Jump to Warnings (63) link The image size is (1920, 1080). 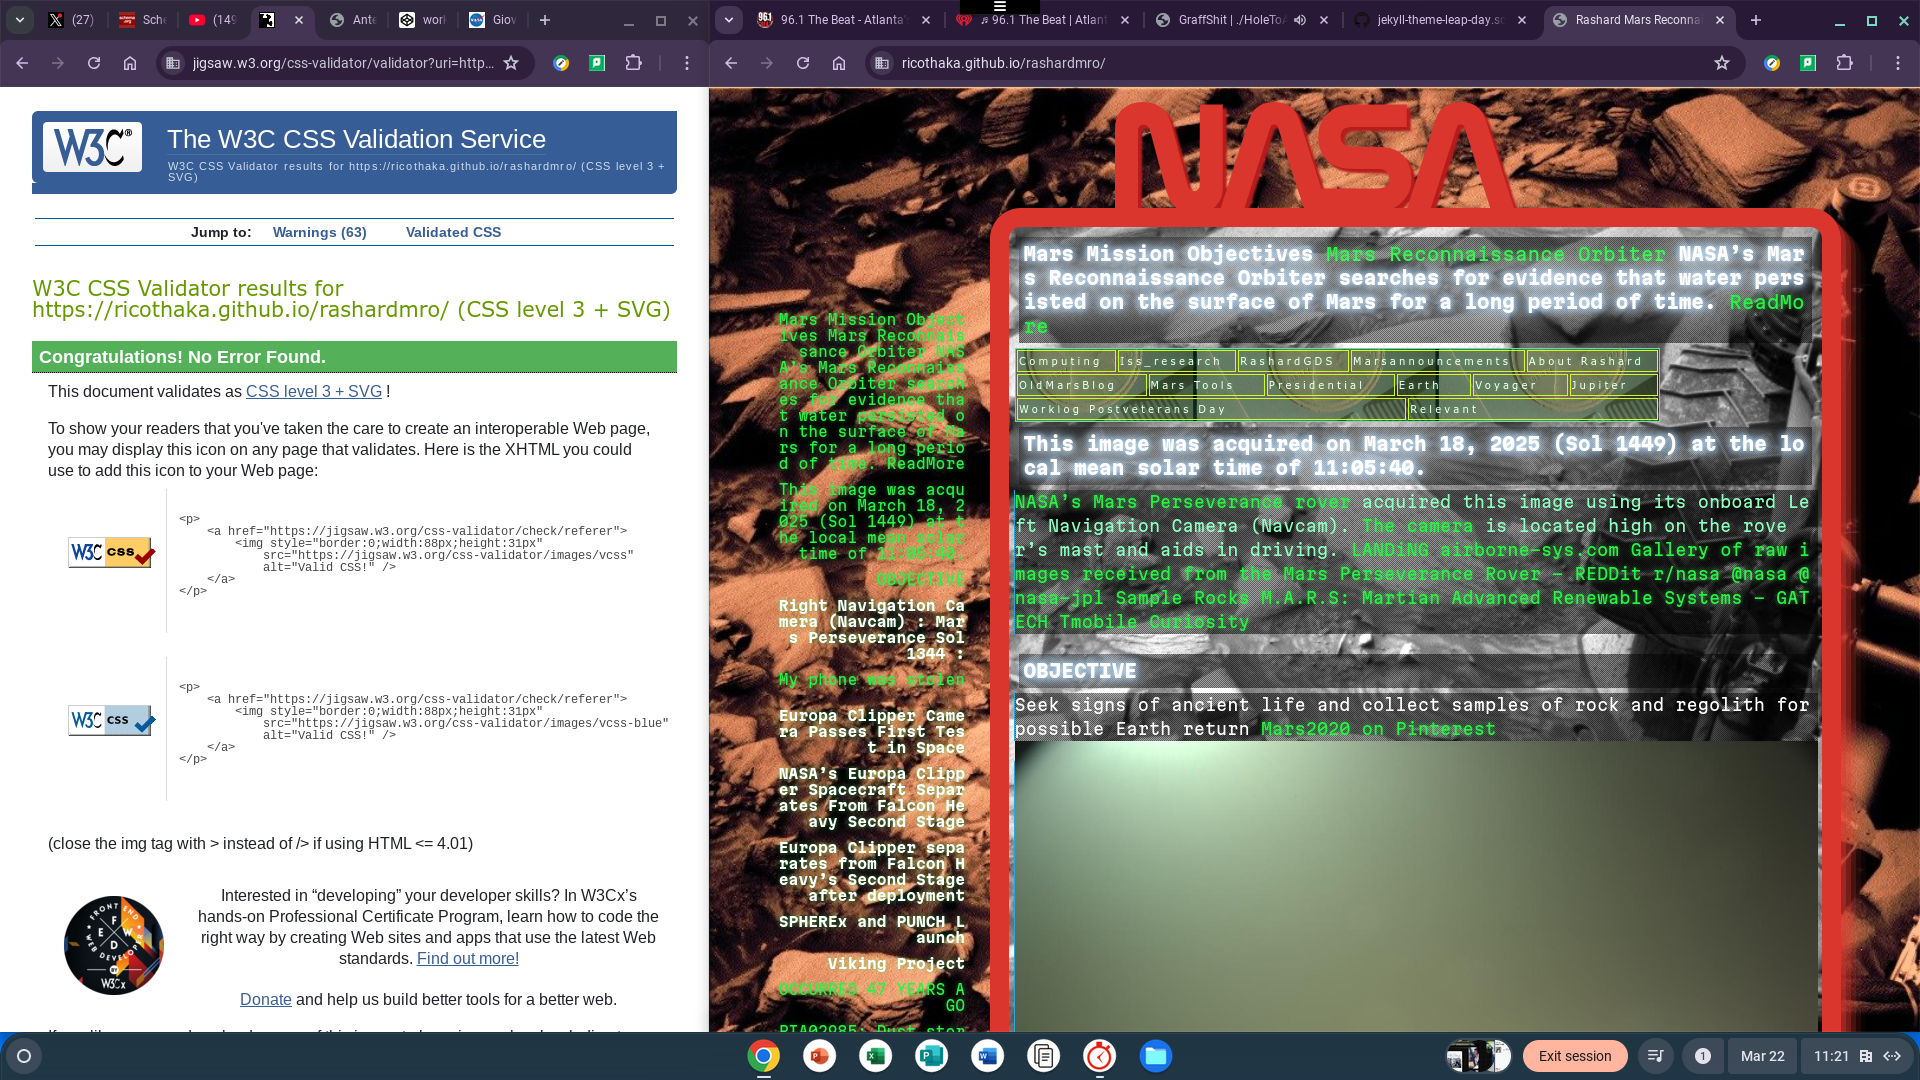(319, 232)
